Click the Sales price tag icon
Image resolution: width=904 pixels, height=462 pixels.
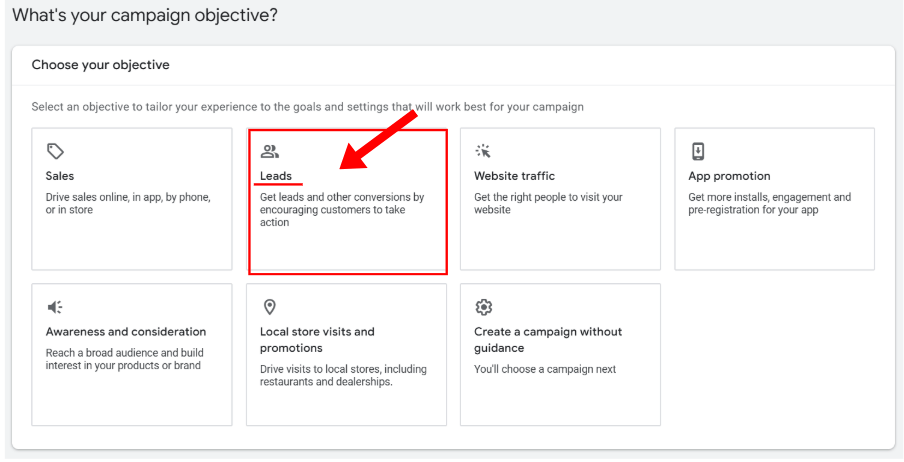56,151
